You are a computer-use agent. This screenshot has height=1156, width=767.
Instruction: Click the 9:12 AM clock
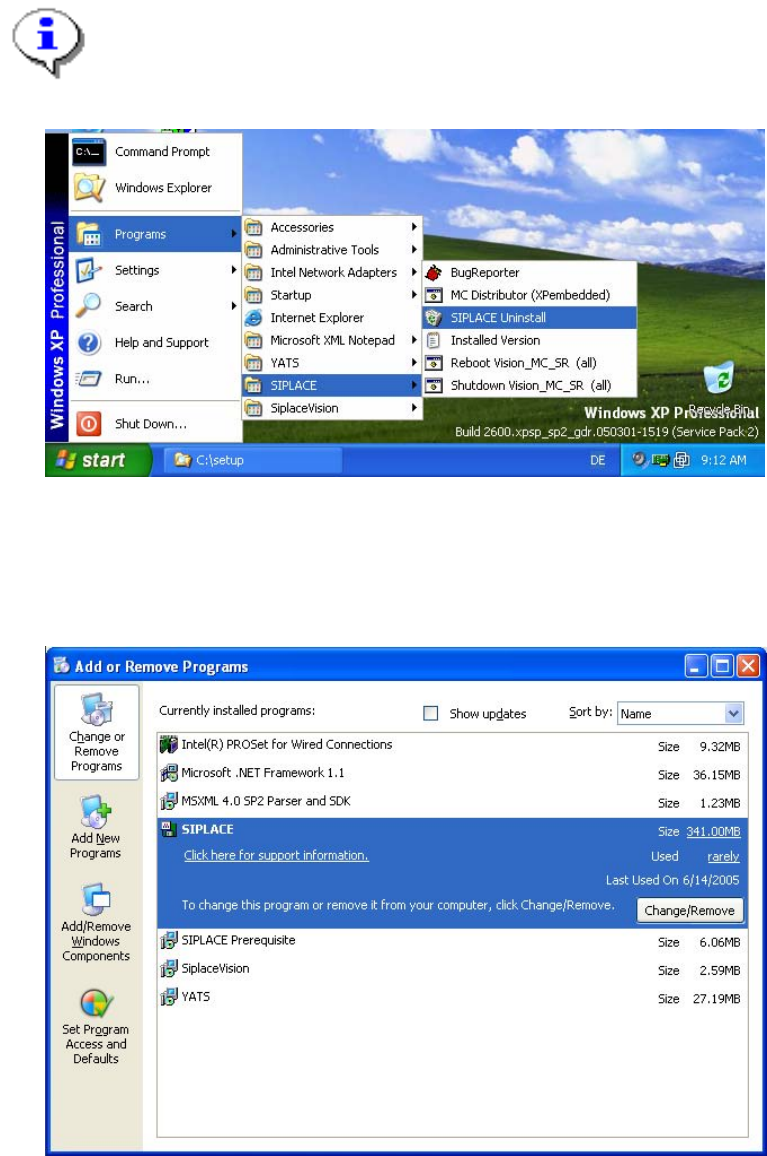point(723,460)
